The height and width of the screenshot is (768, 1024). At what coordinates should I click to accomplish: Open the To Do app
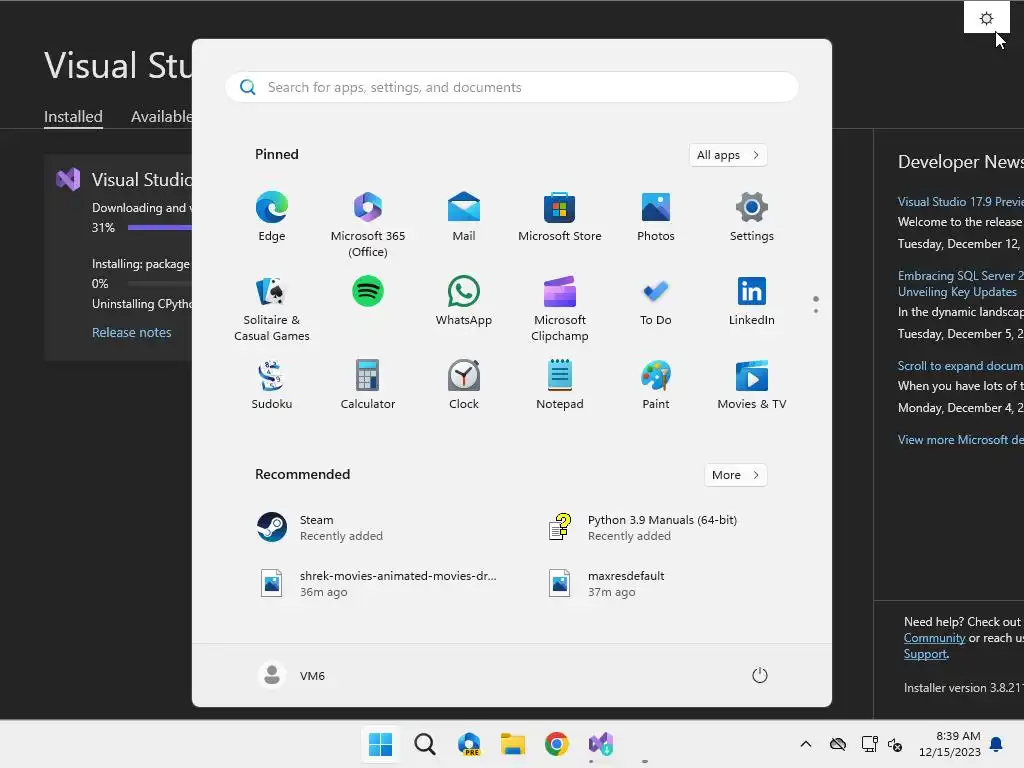(656, 301)
